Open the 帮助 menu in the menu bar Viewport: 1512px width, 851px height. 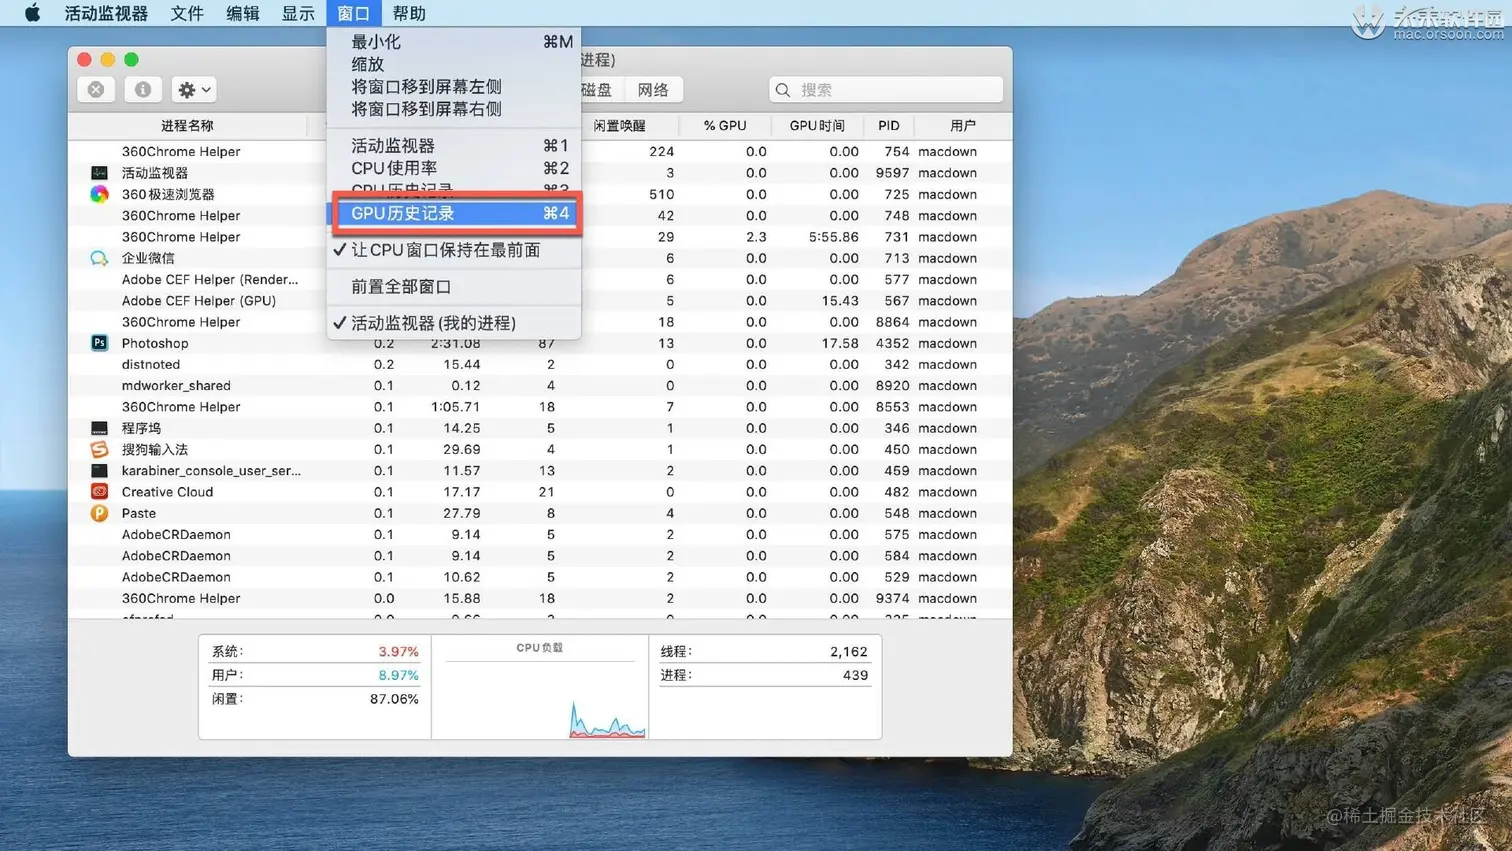point(408,13)
